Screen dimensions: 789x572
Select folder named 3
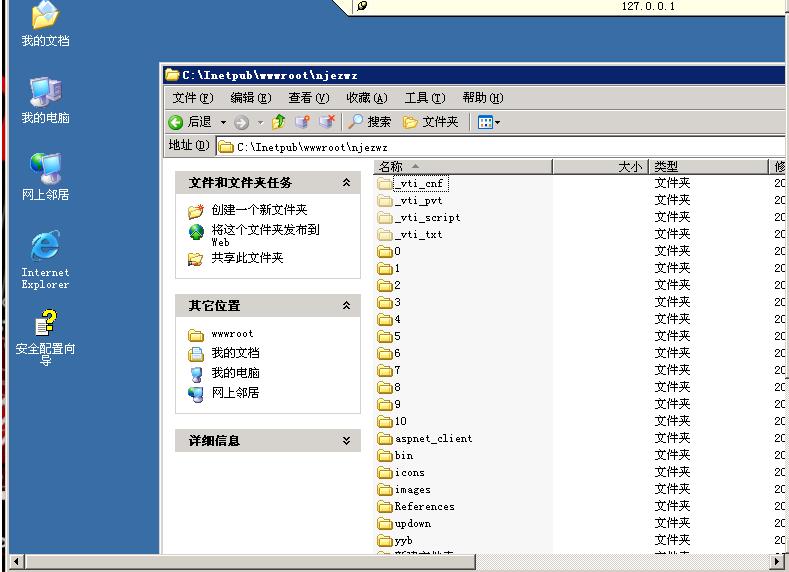(389, 302)
